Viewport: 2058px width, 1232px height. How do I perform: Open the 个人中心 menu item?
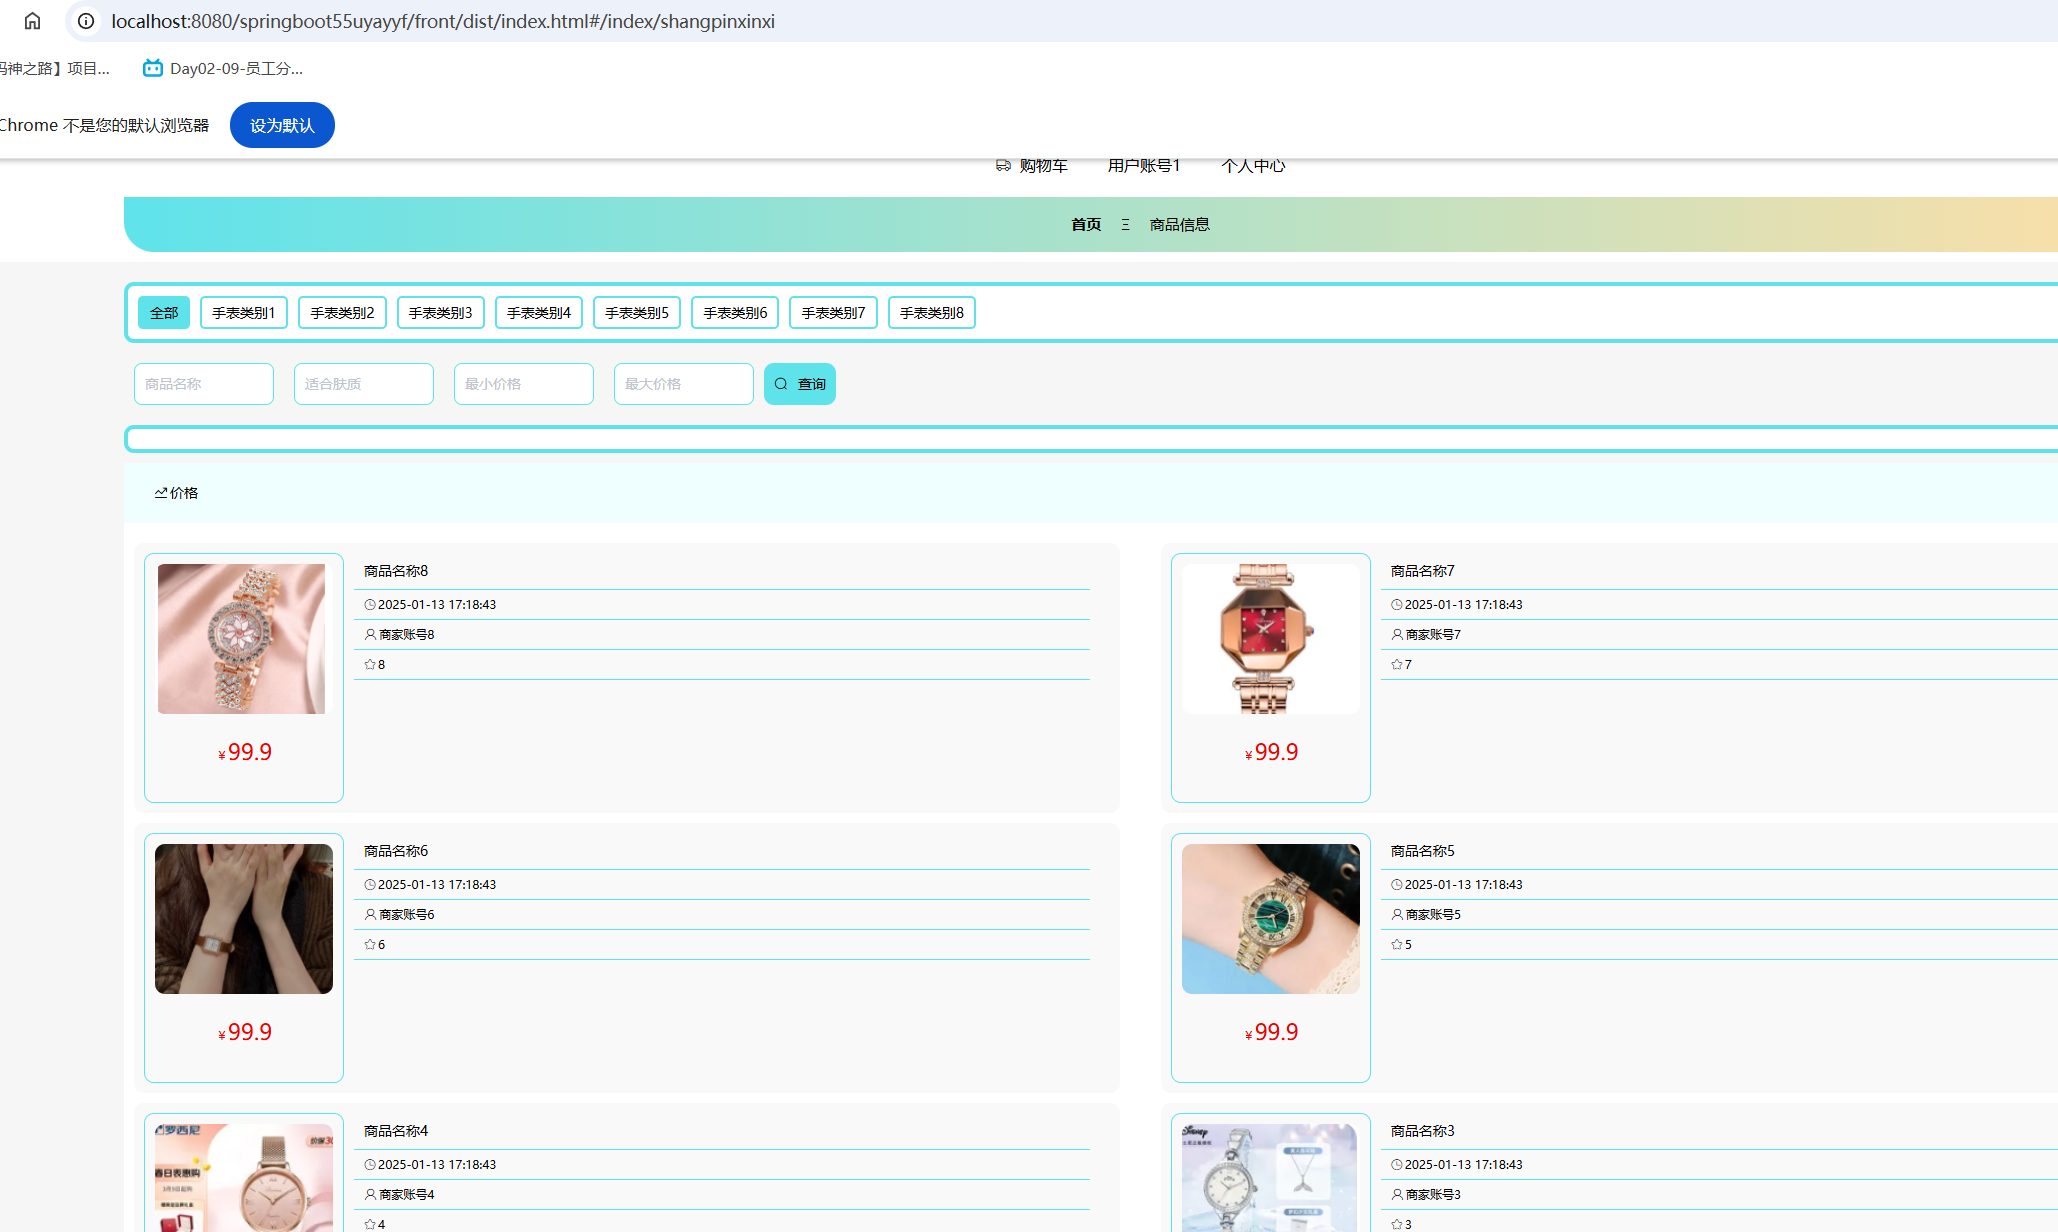tap(1252, 166)
